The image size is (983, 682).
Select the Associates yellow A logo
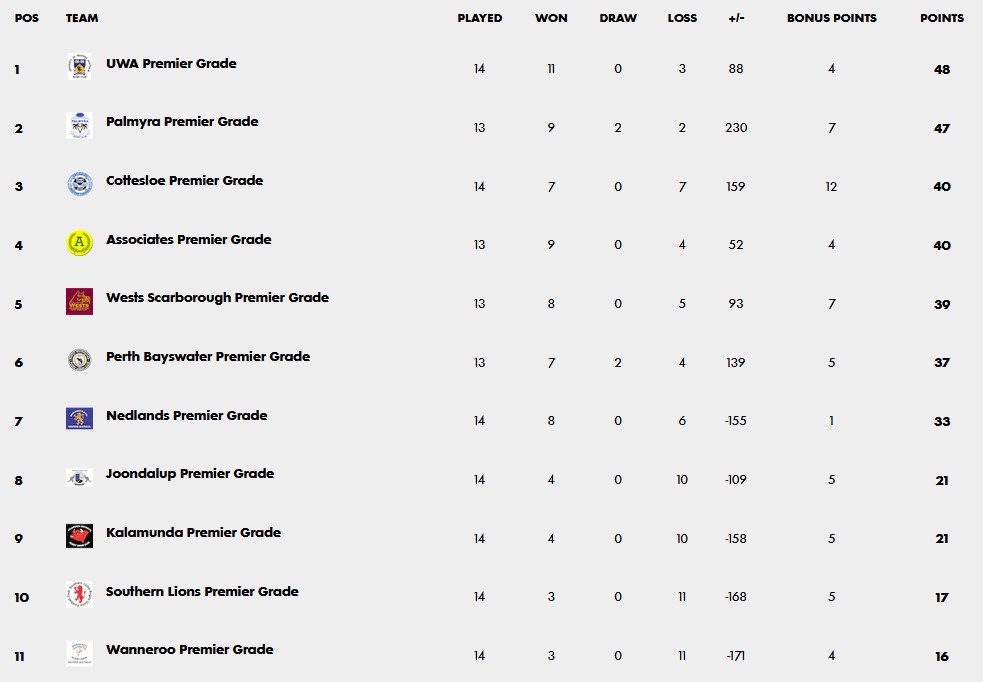pyautogui.click(x=79, y=243)
